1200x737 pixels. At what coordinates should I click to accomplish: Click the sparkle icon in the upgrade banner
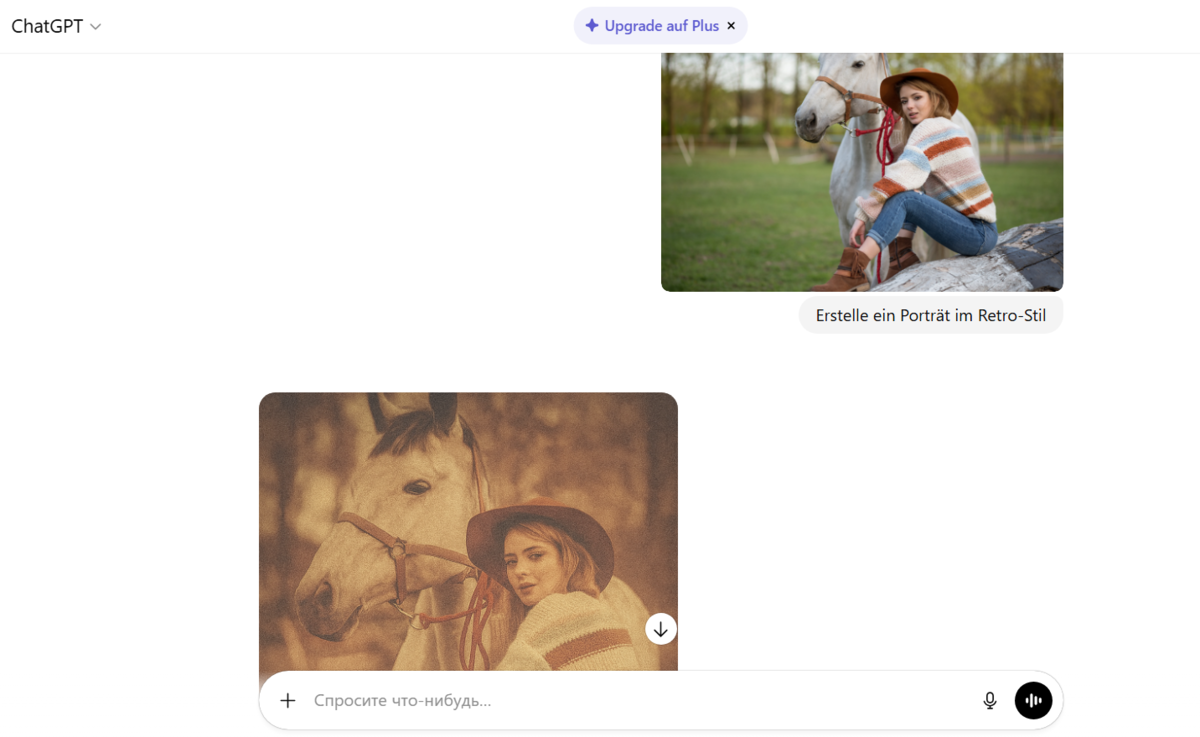(591, 25)
